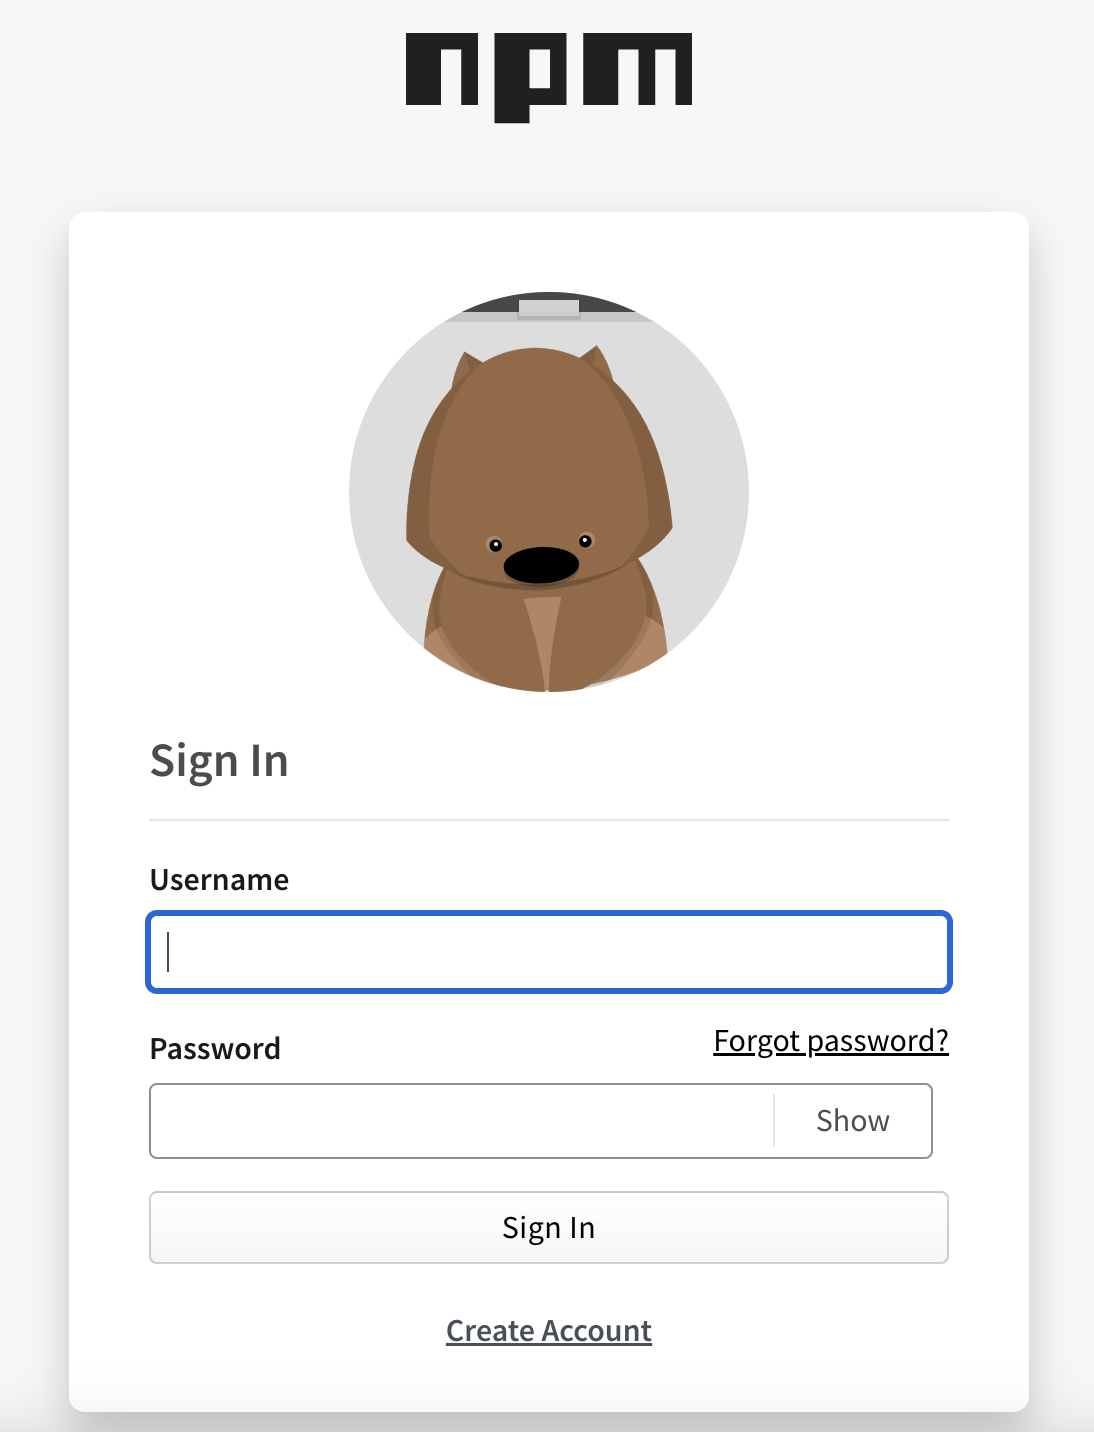Click the Username field label
The width and height of the screenshot is (1094, 1432).
coord(219,879)
